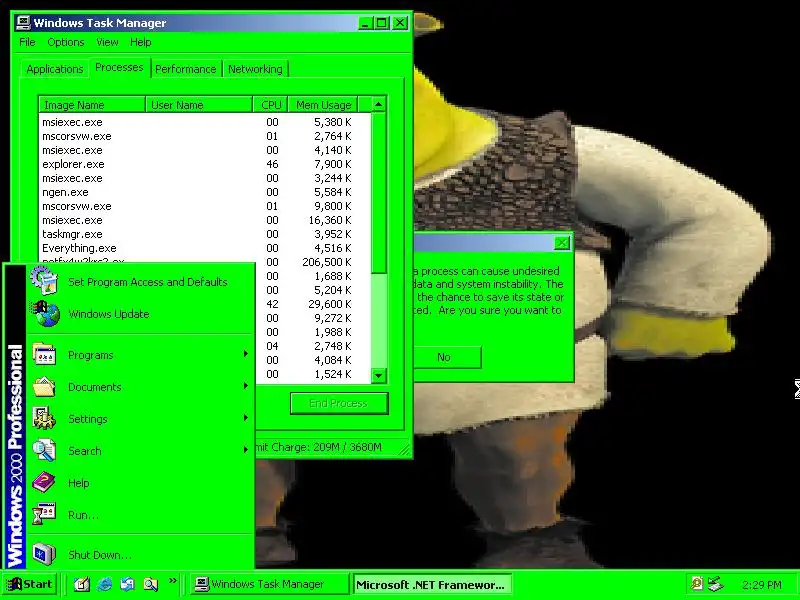Open the File menu in Task Manager
This screenshot has height=600, width=800.
(27, 42)
